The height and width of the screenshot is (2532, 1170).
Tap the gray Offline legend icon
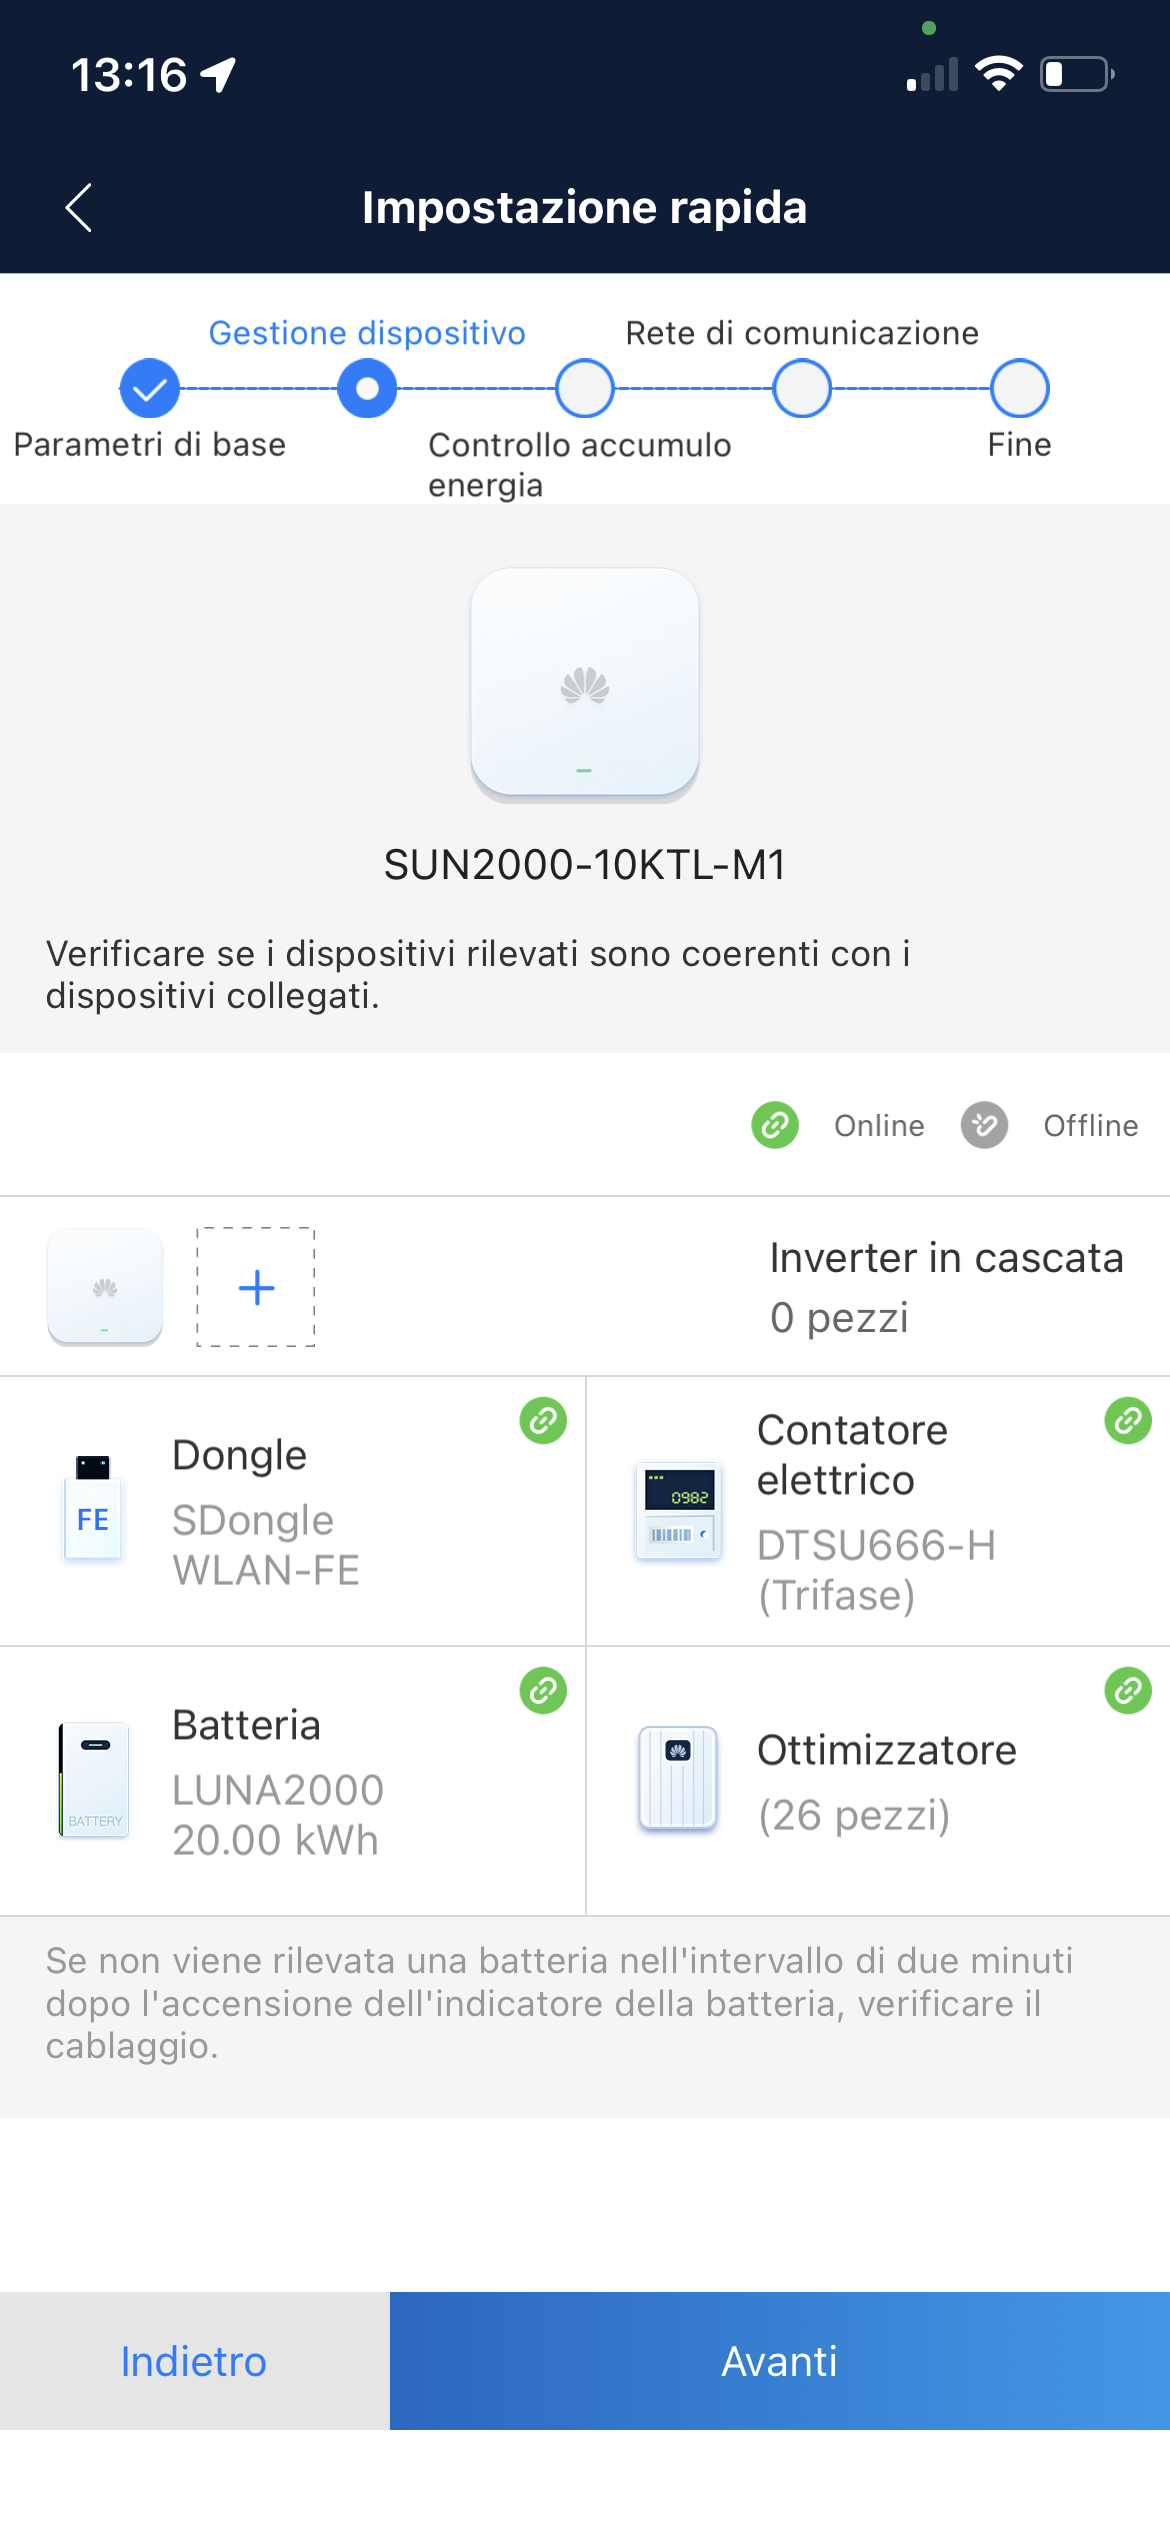984,1125
